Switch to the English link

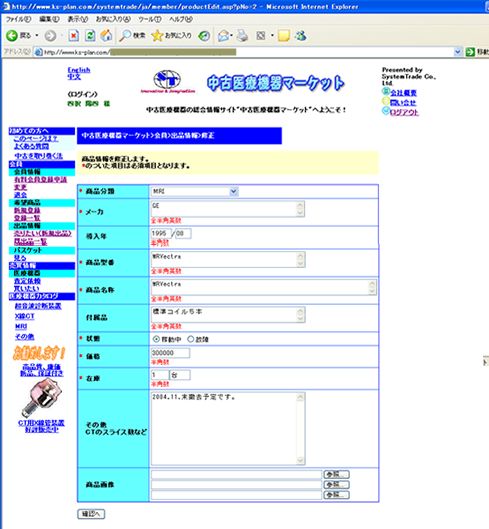[x=79, y=70]
